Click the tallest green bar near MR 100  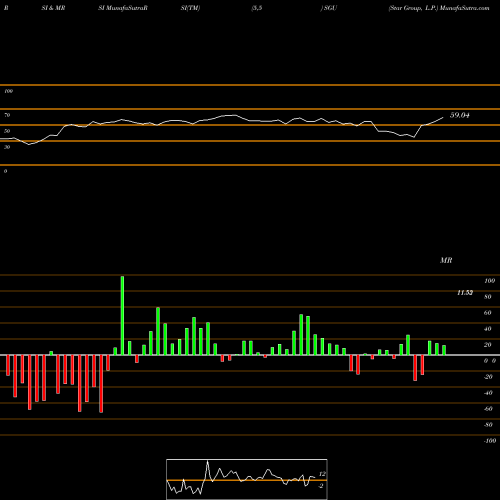(x=122, y=315)
